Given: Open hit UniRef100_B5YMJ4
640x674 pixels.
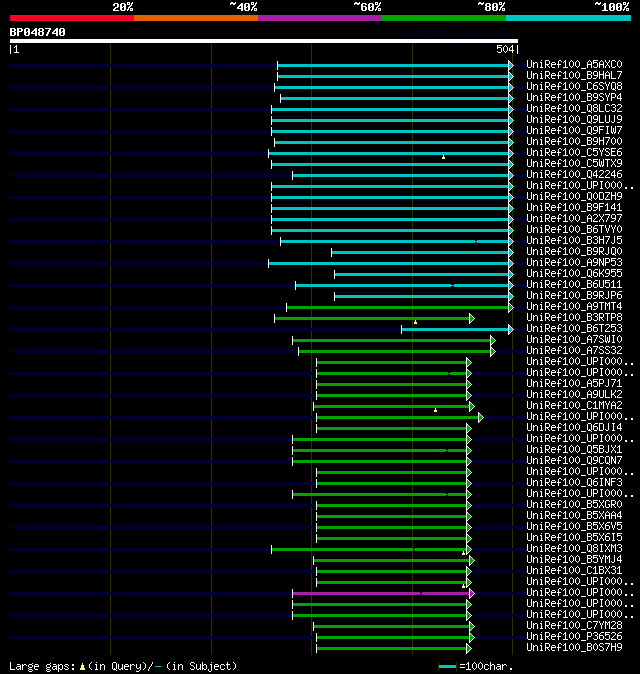Looking at the screenshot, I should [574, 560].
